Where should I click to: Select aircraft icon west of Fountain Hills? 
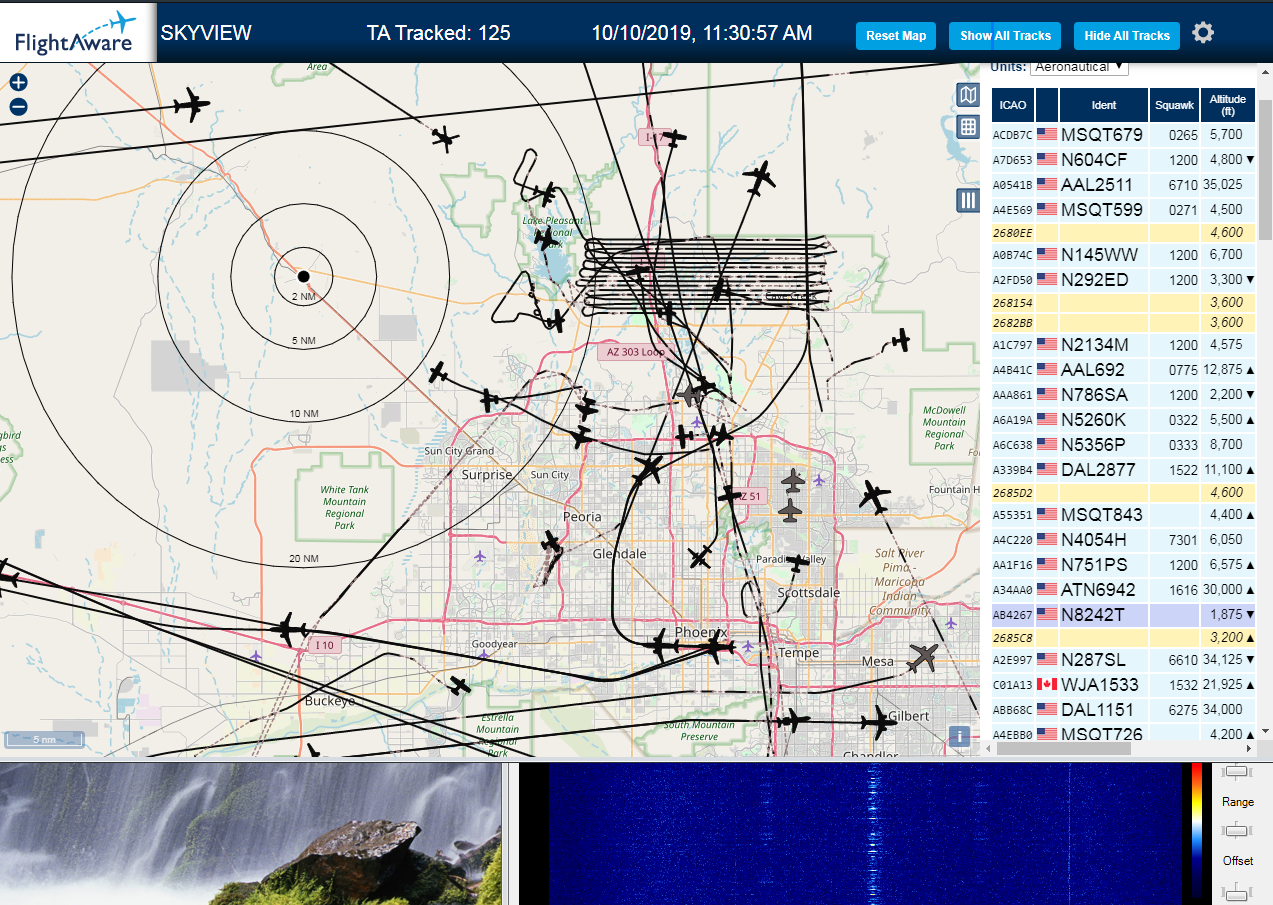[x=875, y=496]
